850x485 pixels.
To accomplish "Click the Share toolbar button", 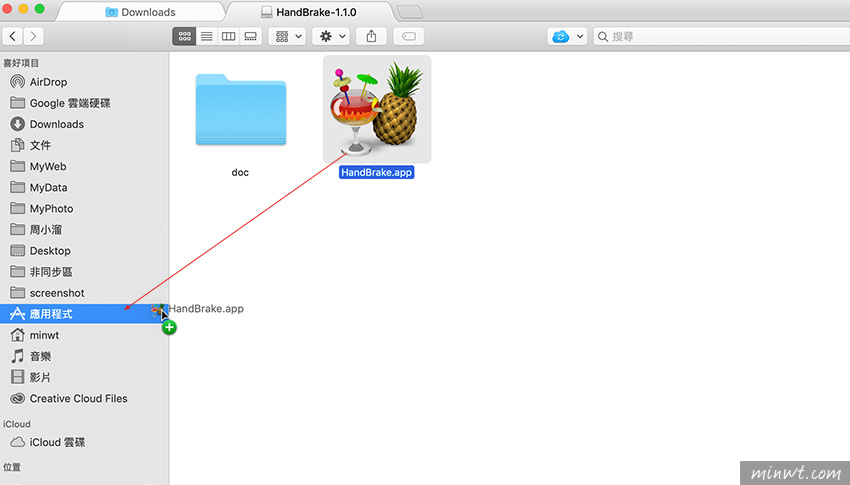I will pos(371,36).
